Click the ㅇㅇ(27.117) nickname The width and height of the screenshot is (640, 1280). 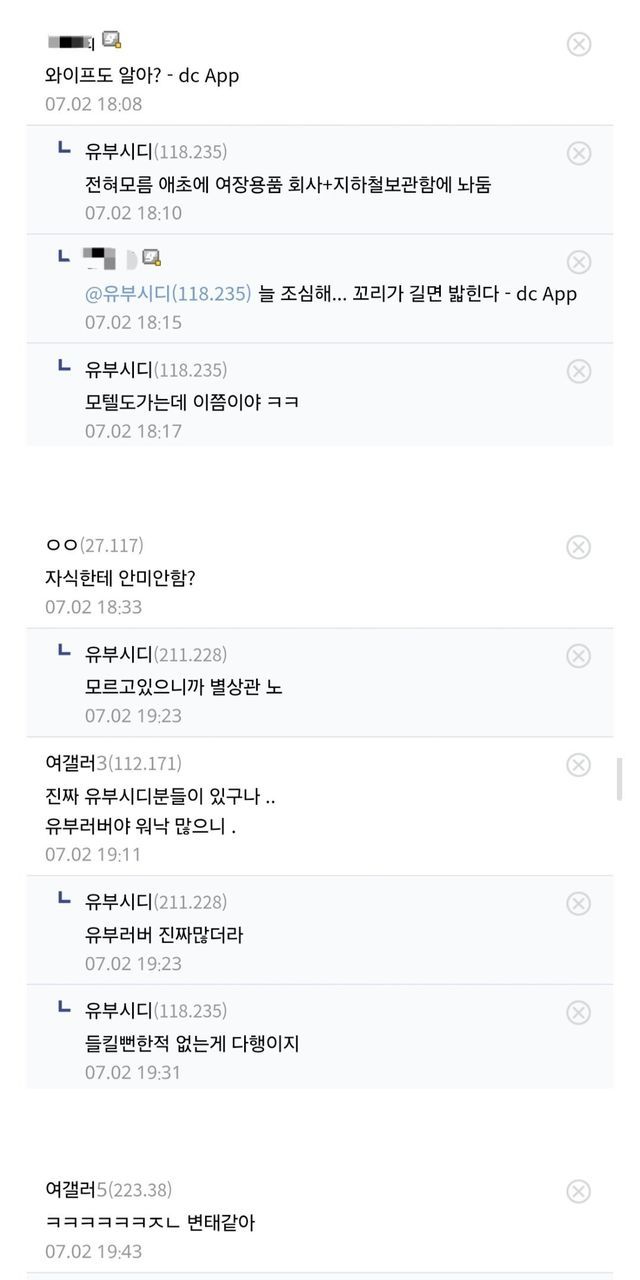point(94,545)
